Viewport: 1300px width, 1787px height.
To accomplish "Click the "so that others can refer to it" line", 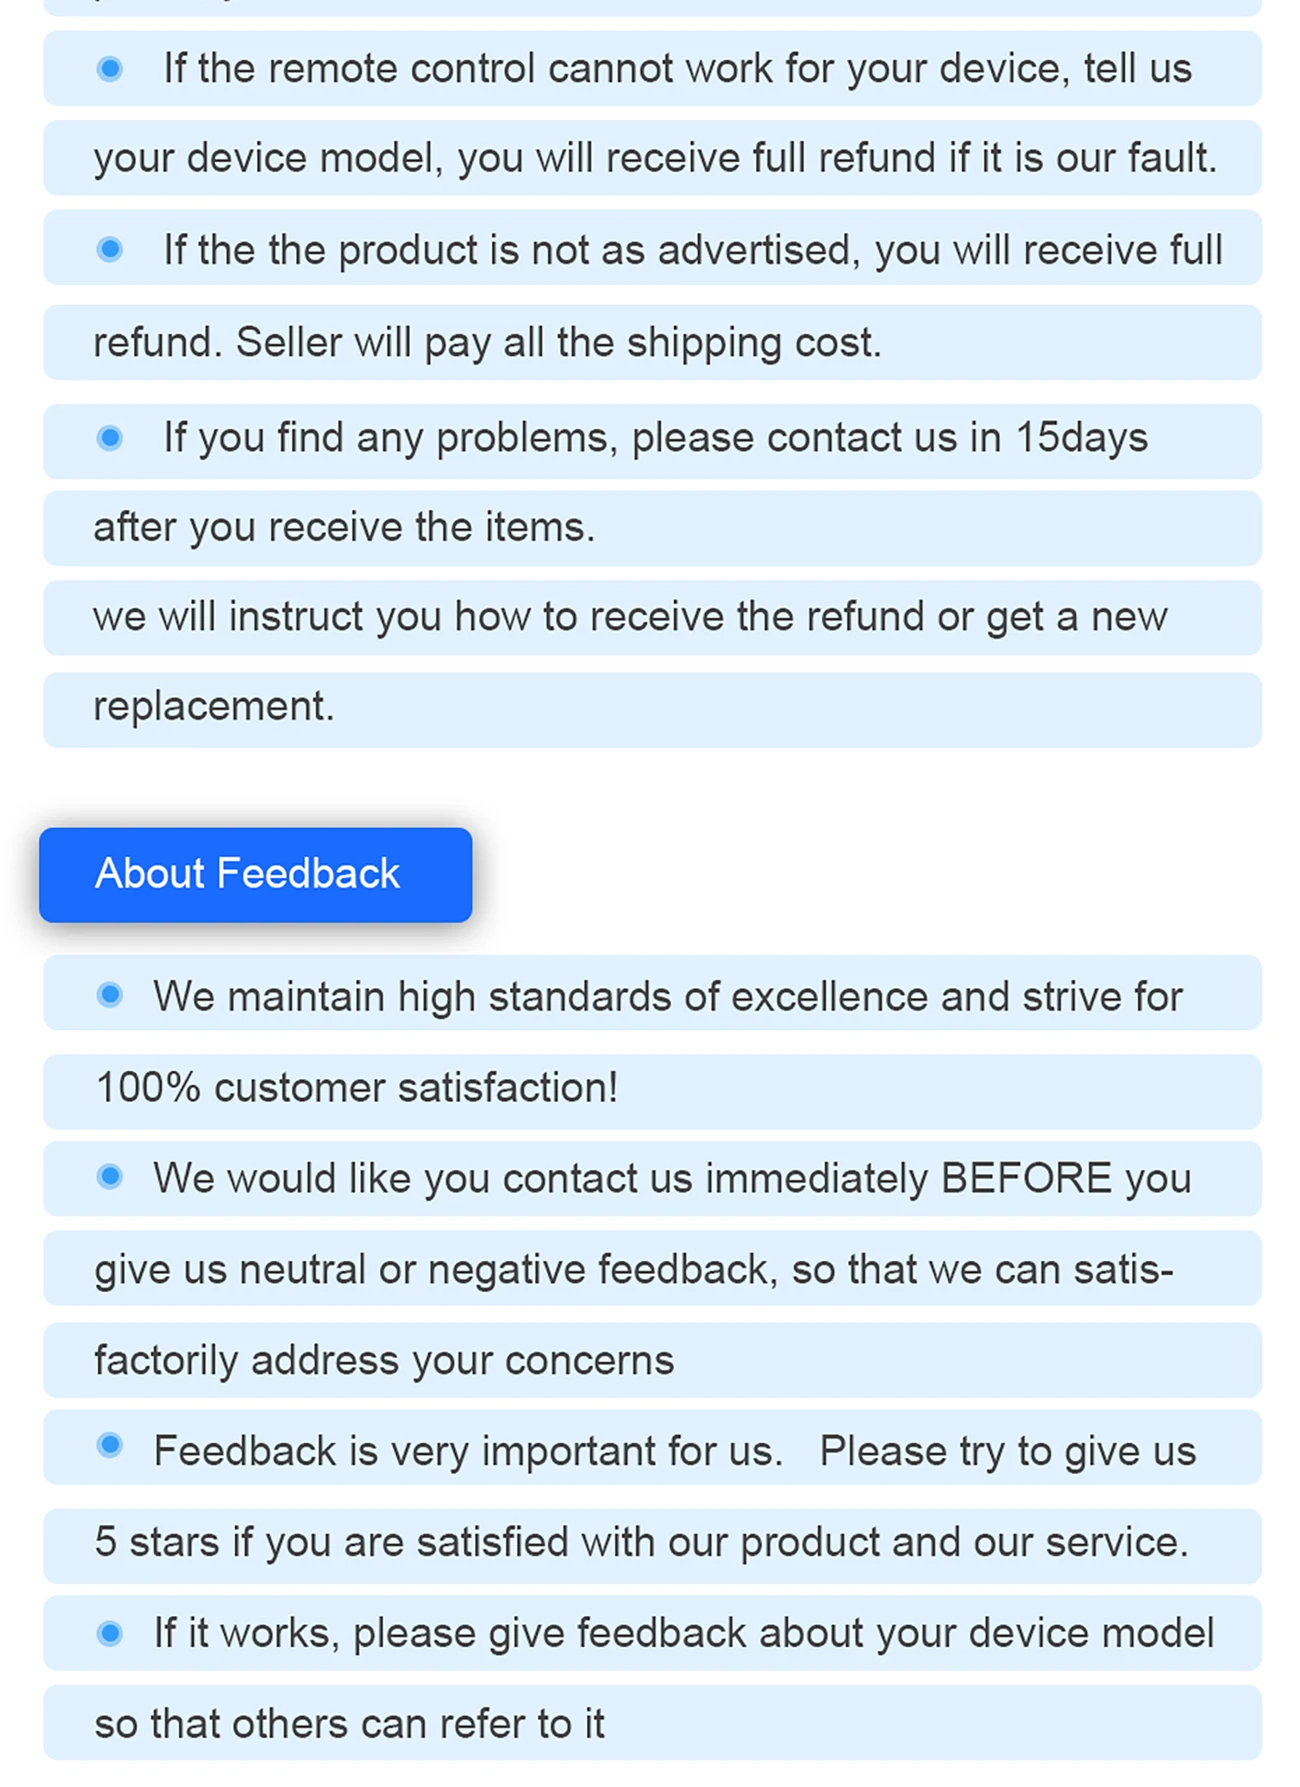I will (350, 1724).
